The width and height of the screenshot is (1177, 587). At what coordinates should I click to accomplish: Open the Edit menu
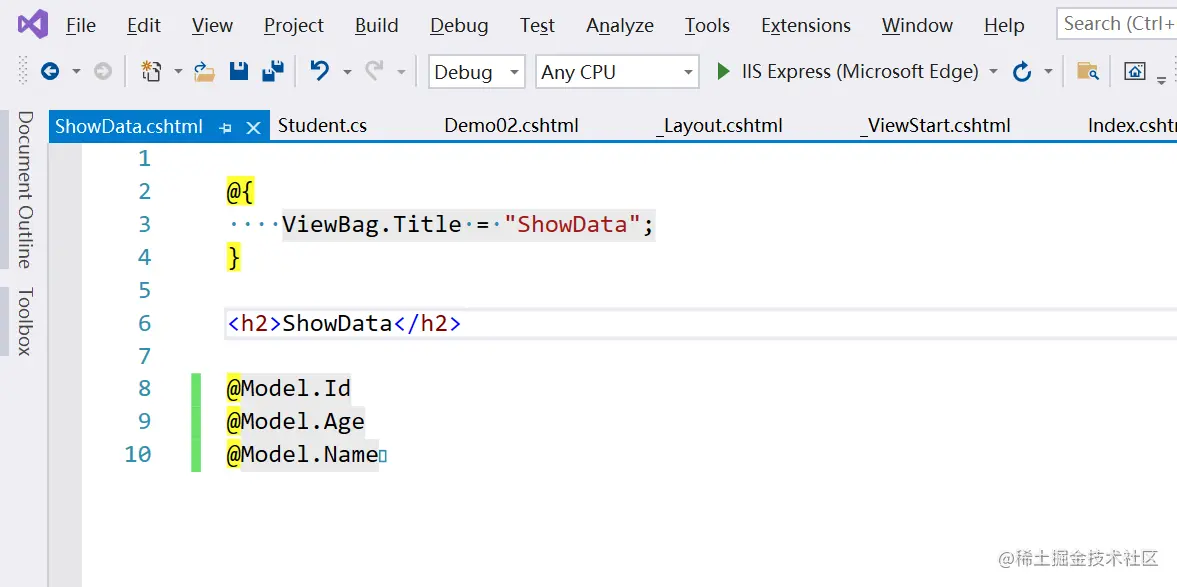pos(143,26)
